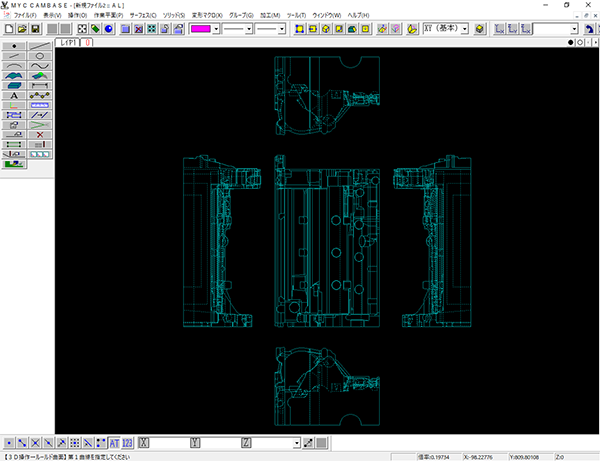Click the right scroll arrow beside the circle indicators
The image size is (600, 461).
click(x=595, y=42)
